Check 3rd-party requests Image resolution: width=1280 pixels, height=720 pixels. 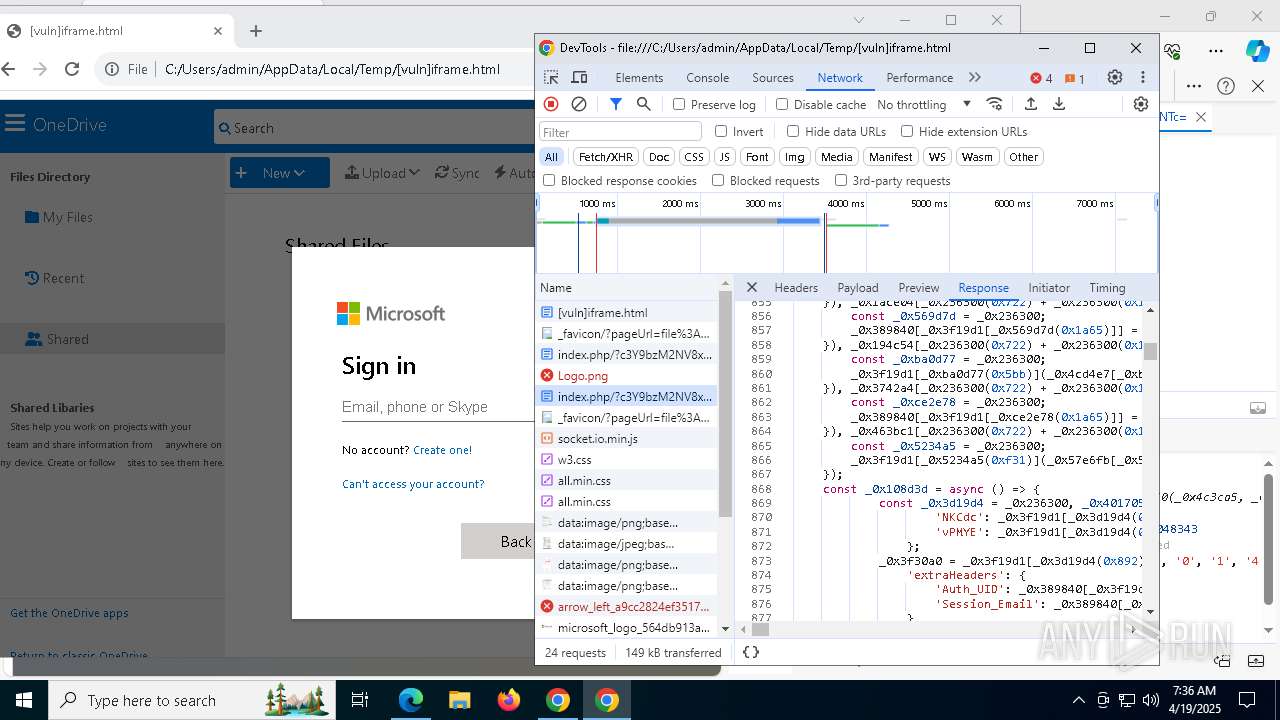pos(841,180)
